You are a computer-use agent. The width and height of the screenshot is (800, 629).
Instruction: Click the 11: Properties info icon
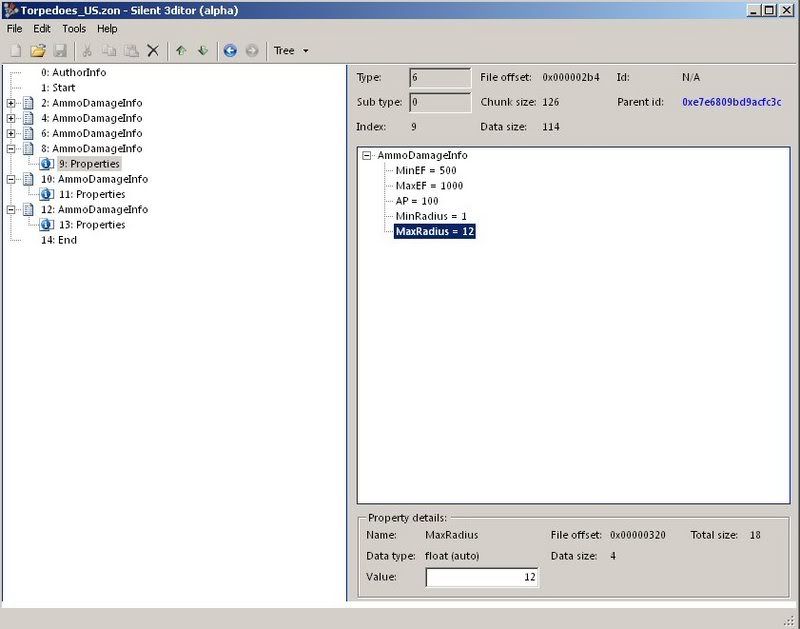(46, 194)
